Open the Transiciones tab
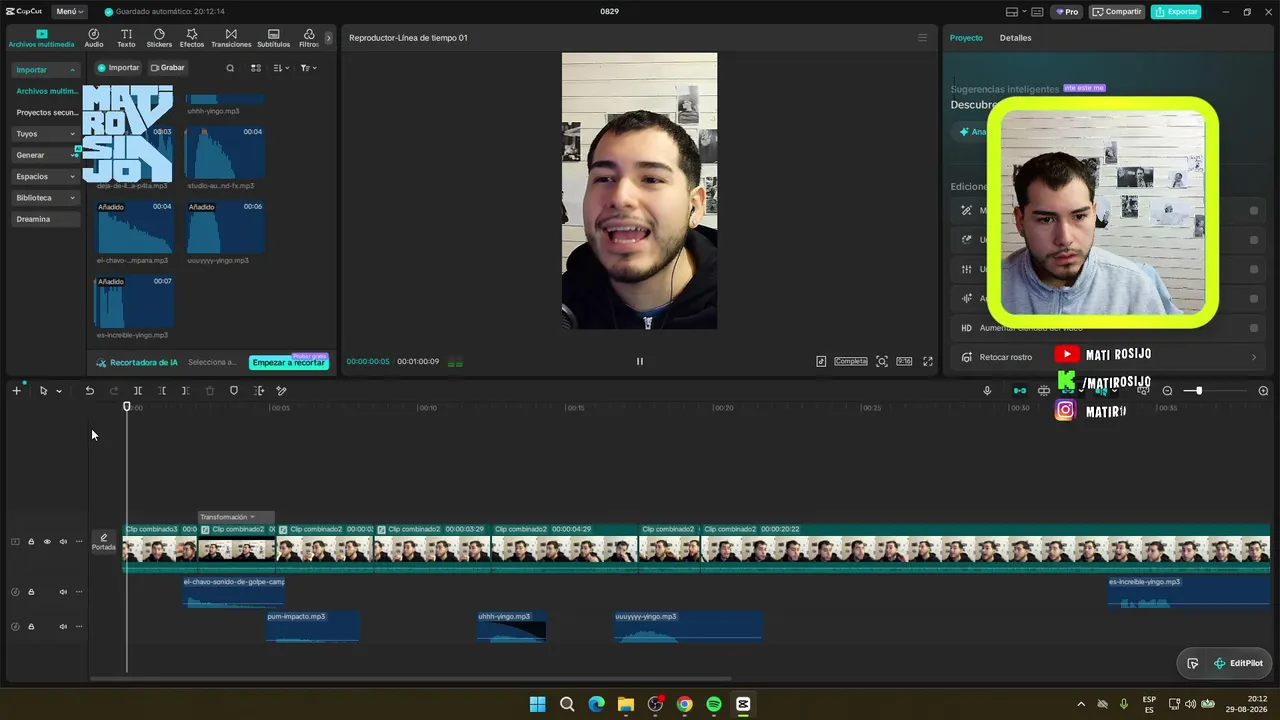 point(231,38)
